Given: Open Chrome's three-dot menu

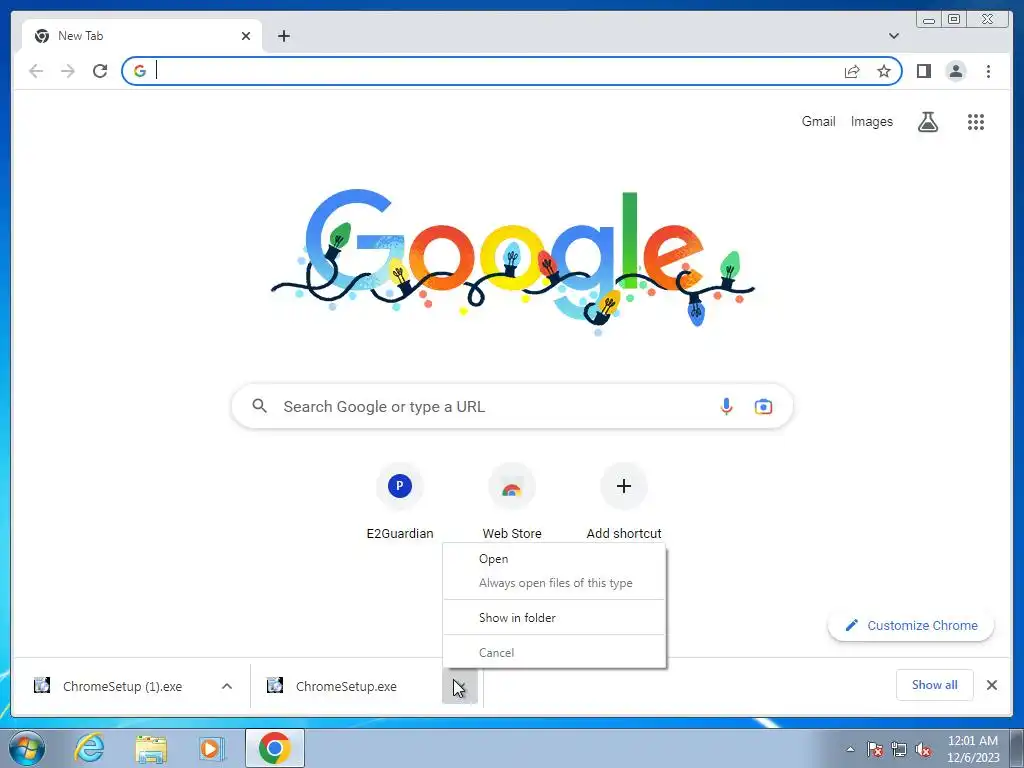Looking at the screenshot, I should (988, 71).
